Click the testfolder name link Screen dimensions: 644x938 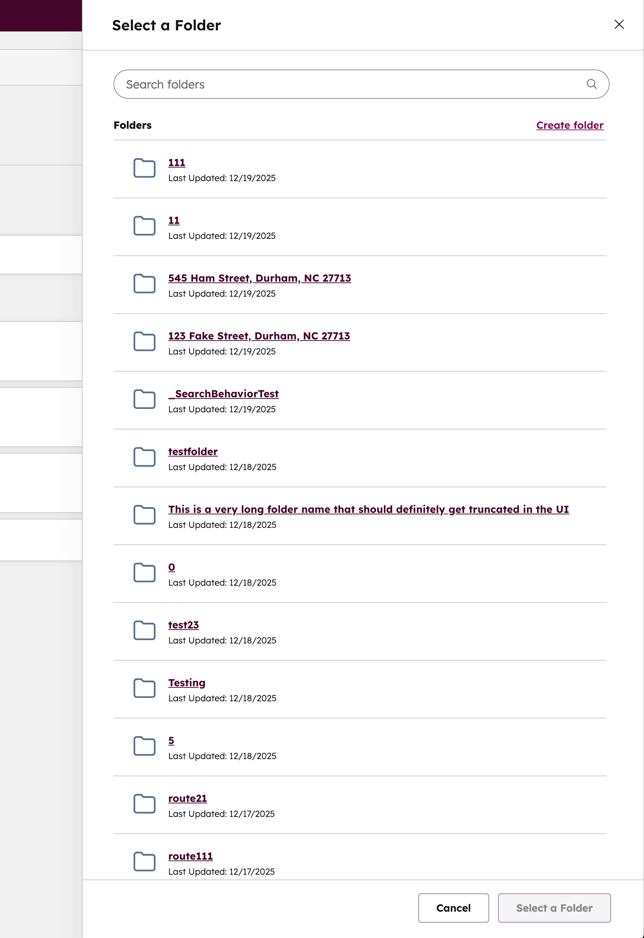coord(192,452)
